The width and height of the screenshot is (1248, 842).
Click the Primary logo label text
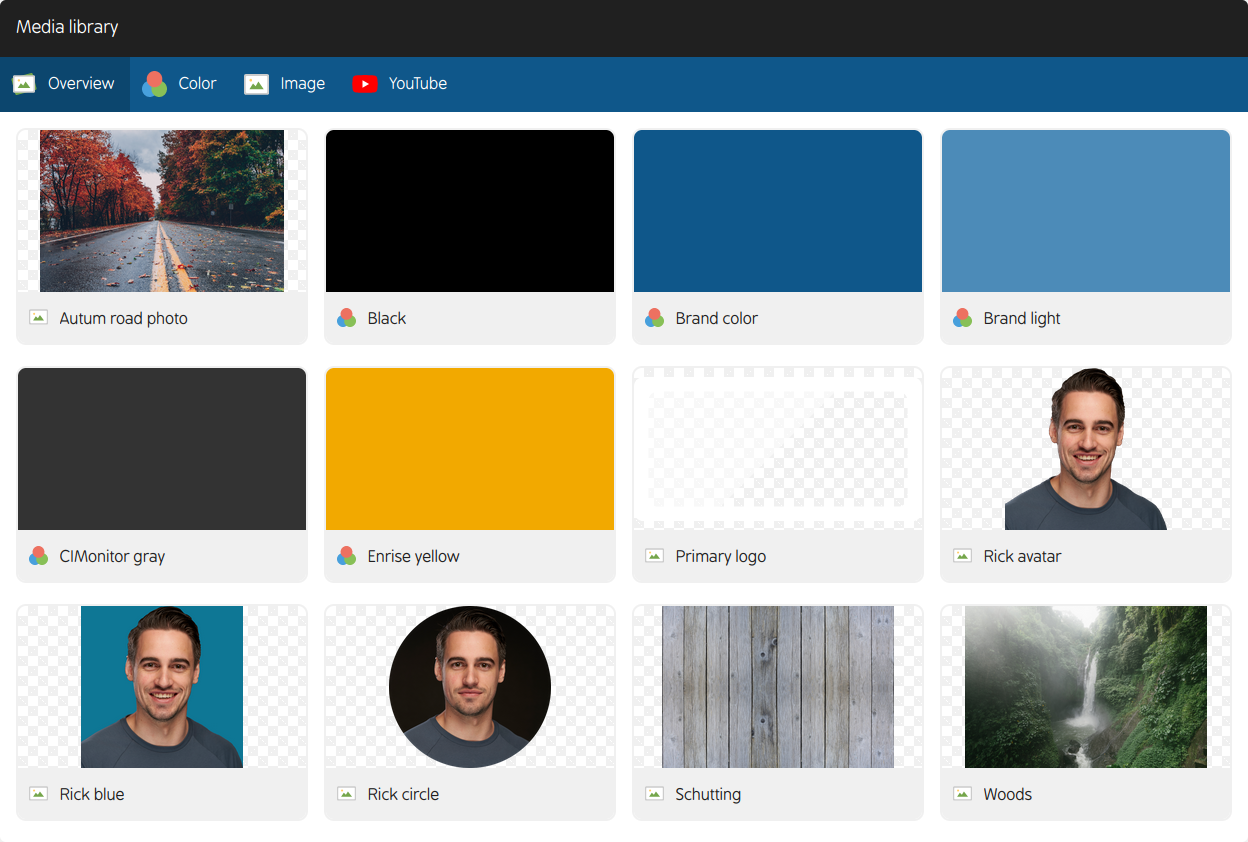pos(722,556)
